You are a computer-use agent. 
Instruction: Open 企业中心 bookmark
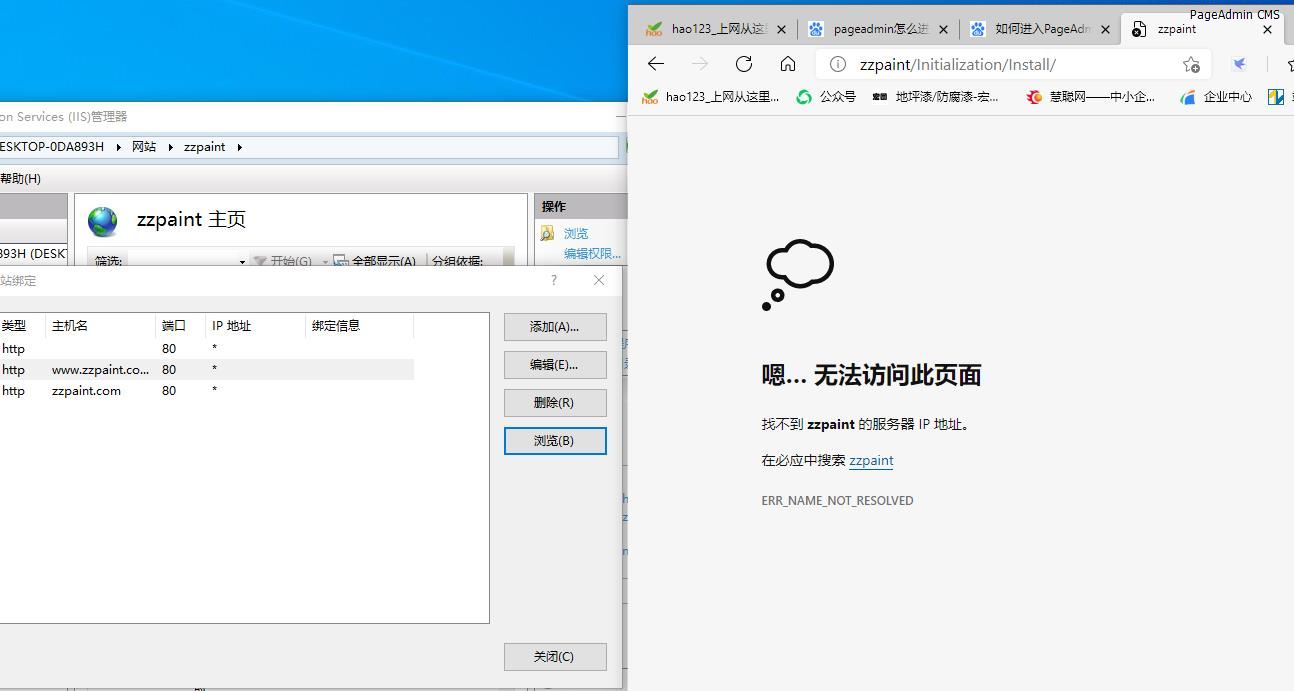(x=1216, y=97)
